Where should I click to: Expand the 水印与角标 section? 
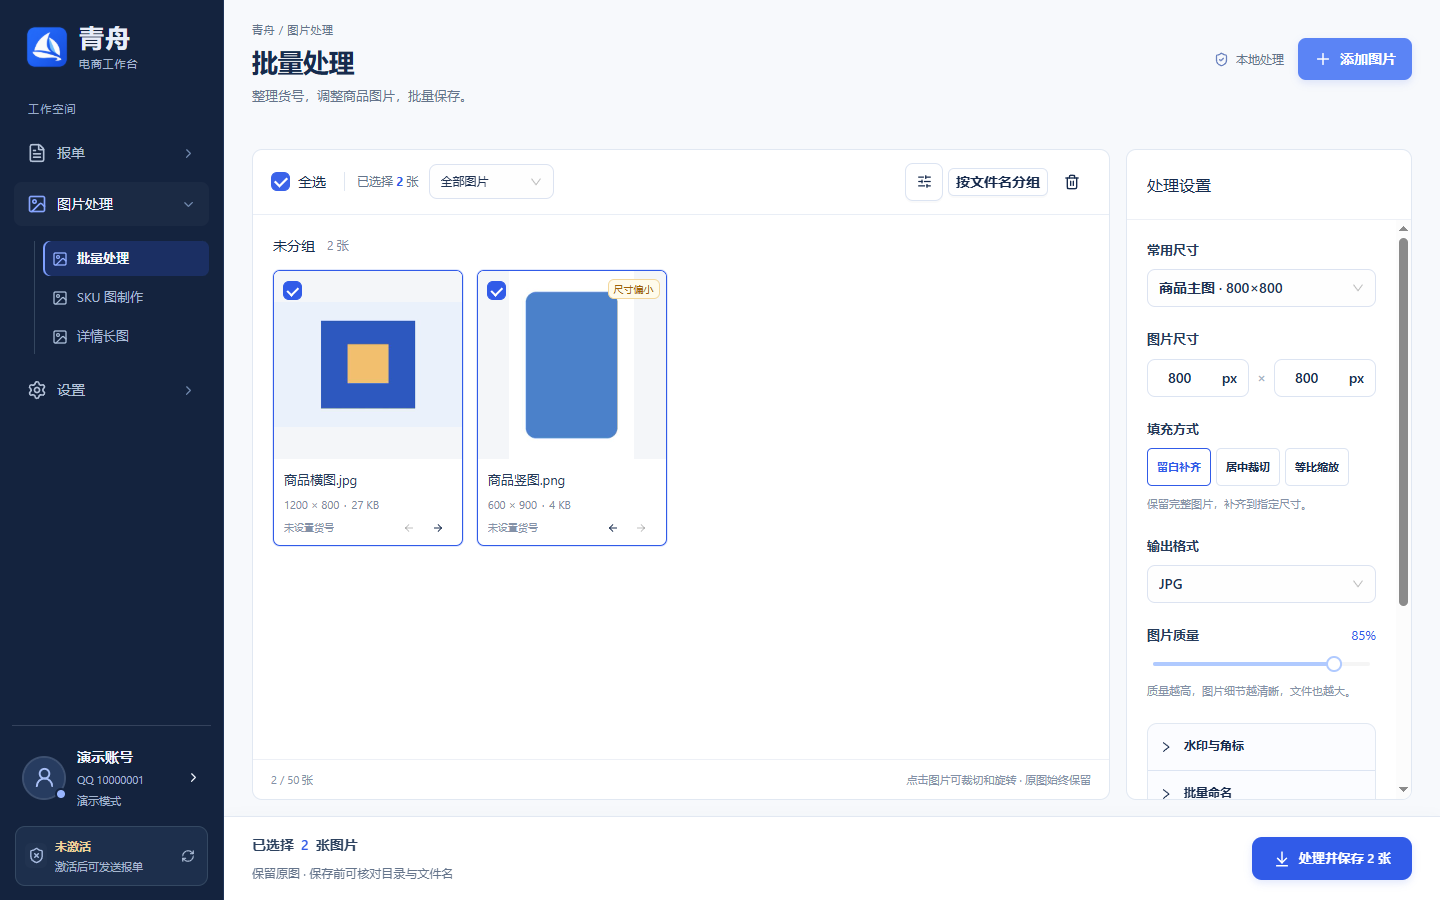coord(1261,746)
